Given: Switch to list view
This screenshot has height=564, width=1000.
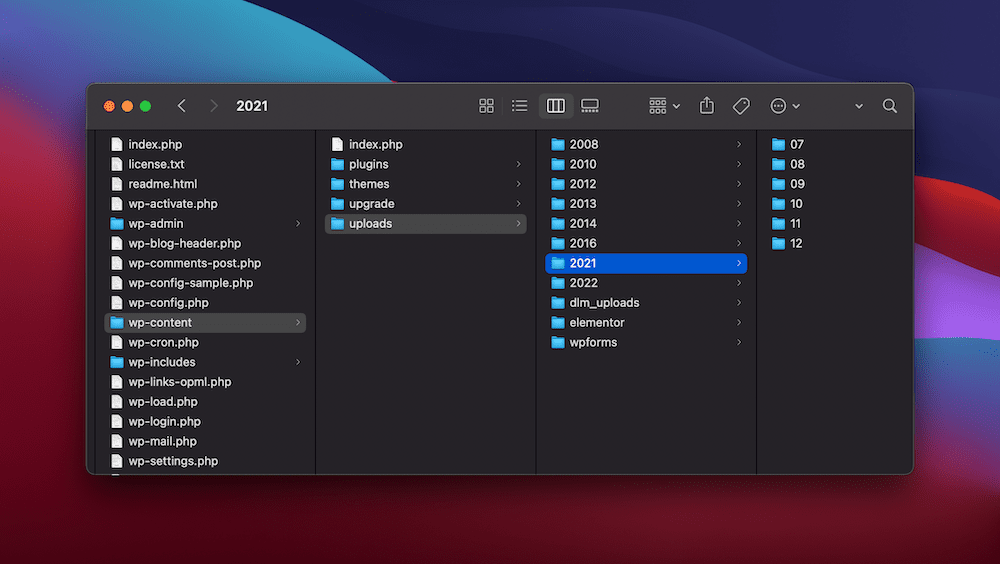Looking at the screenshot, I should 520,106.
